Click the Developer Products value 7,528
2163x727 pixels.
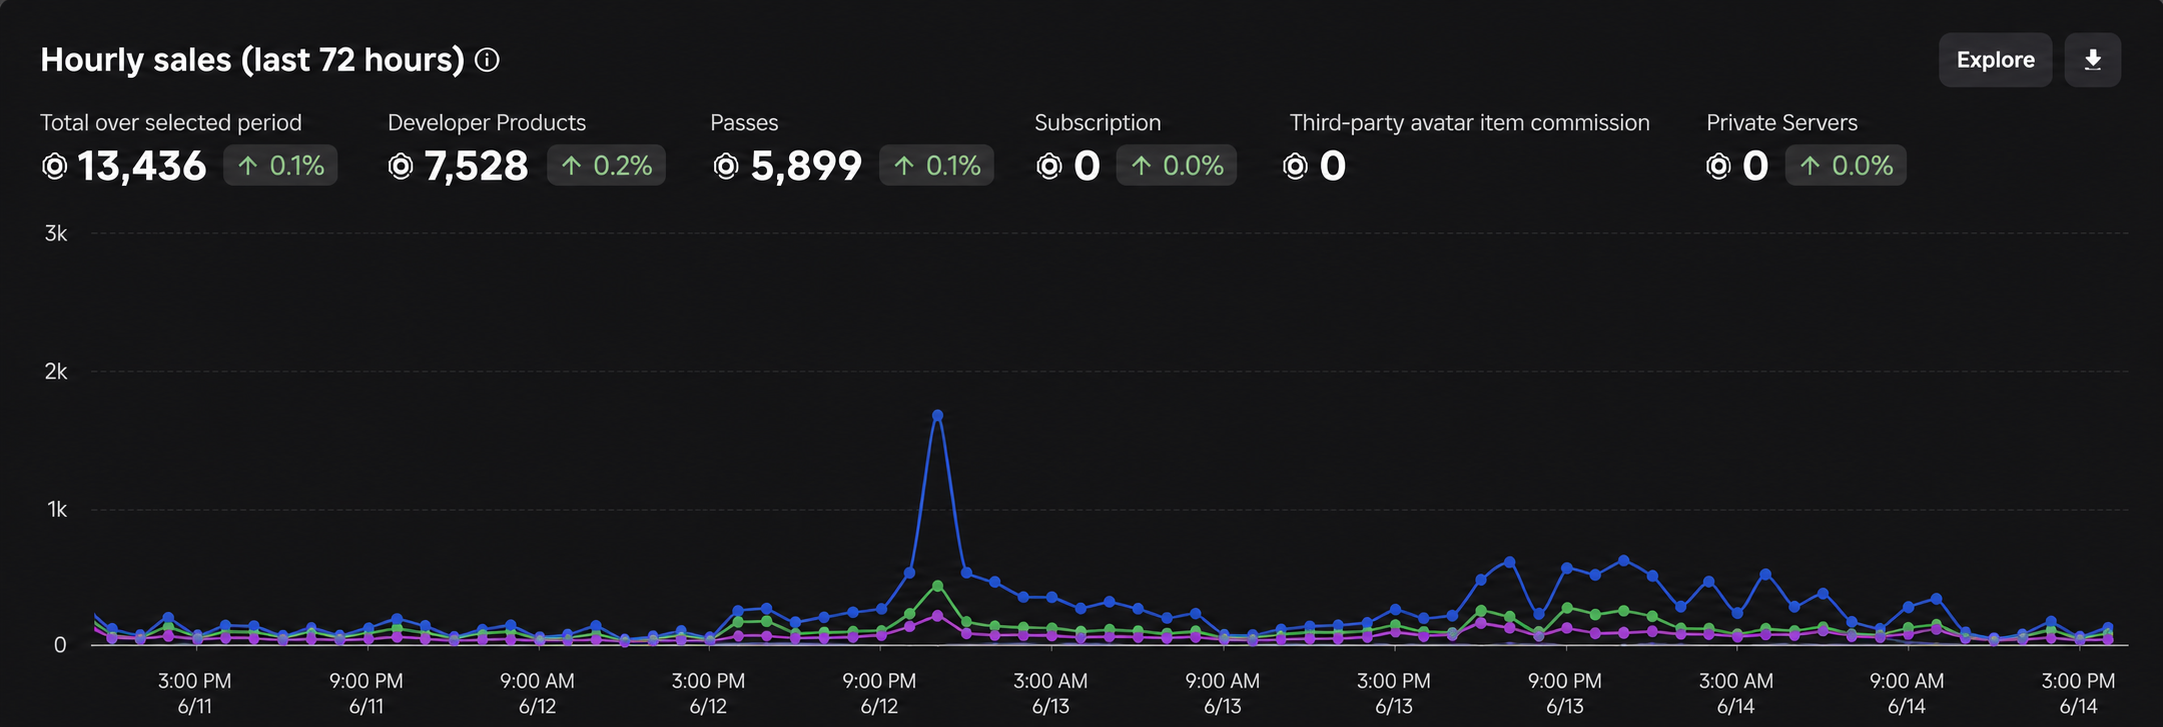(476, 166)
